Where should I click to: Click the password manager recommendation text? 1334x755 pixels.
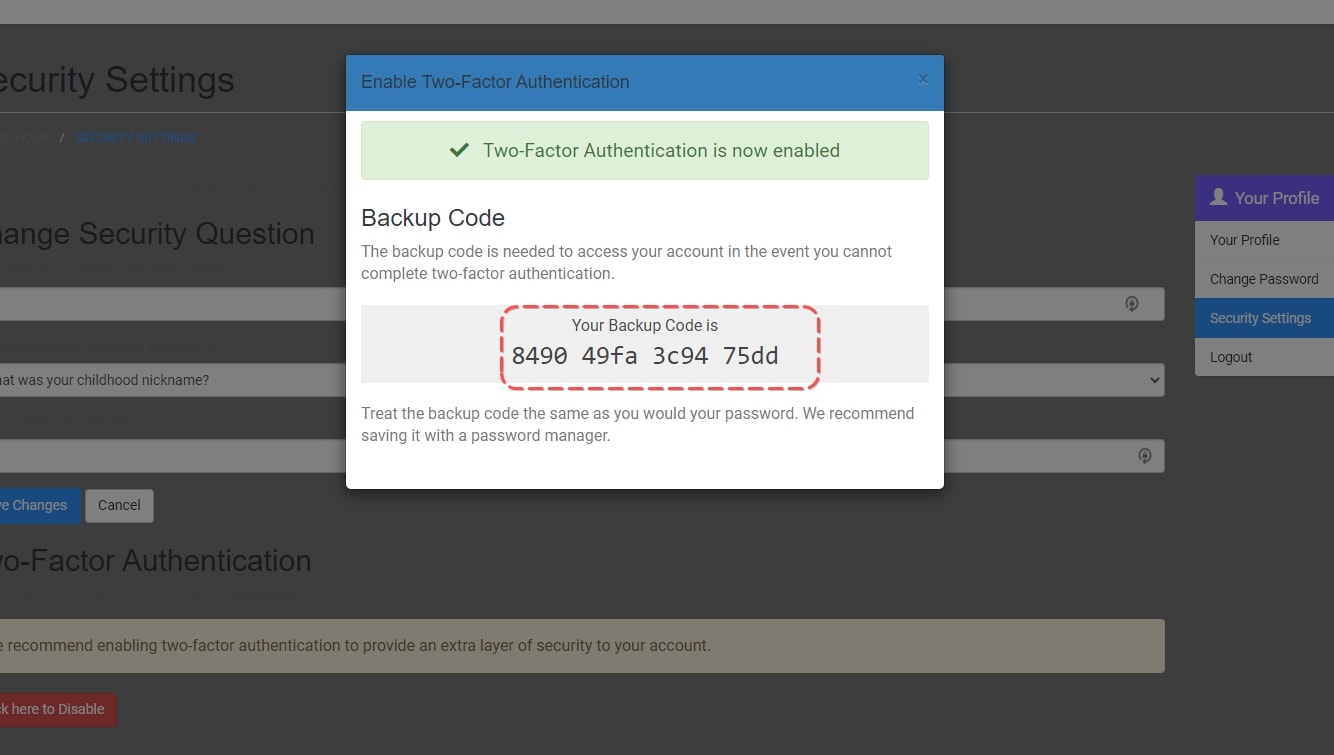pyautogui.click(x=637, y=425)
